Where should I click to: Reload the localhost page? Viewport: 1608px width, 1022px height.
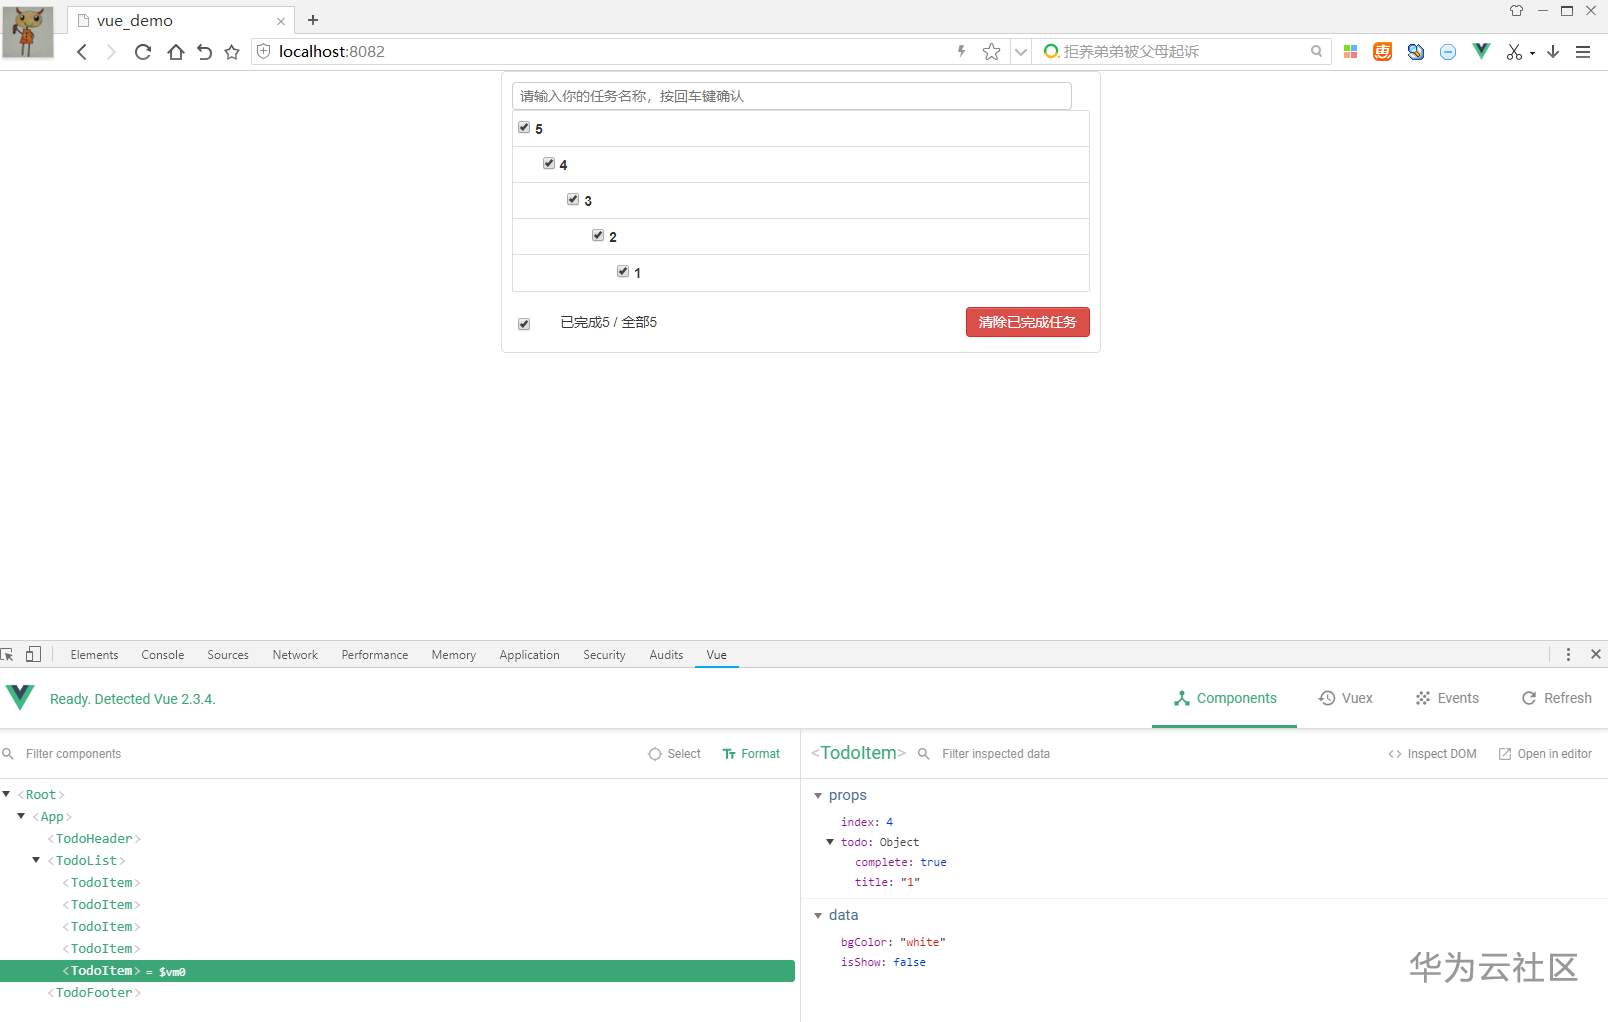[x=143, y=52]
